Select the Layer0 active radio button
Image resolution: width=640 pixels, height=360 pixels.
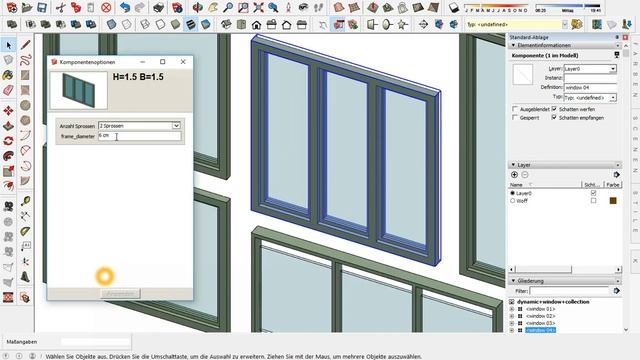512,193
